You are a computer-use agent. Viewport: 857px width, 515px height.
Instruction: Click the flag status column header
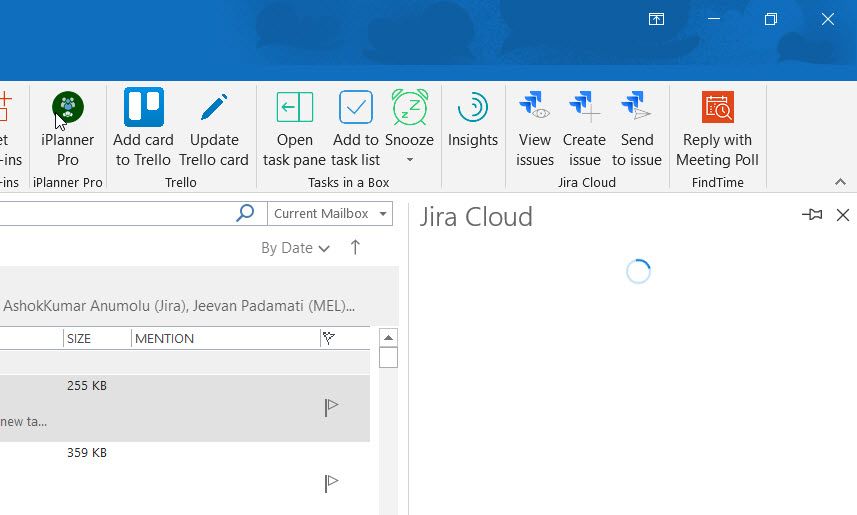point(328,338)
